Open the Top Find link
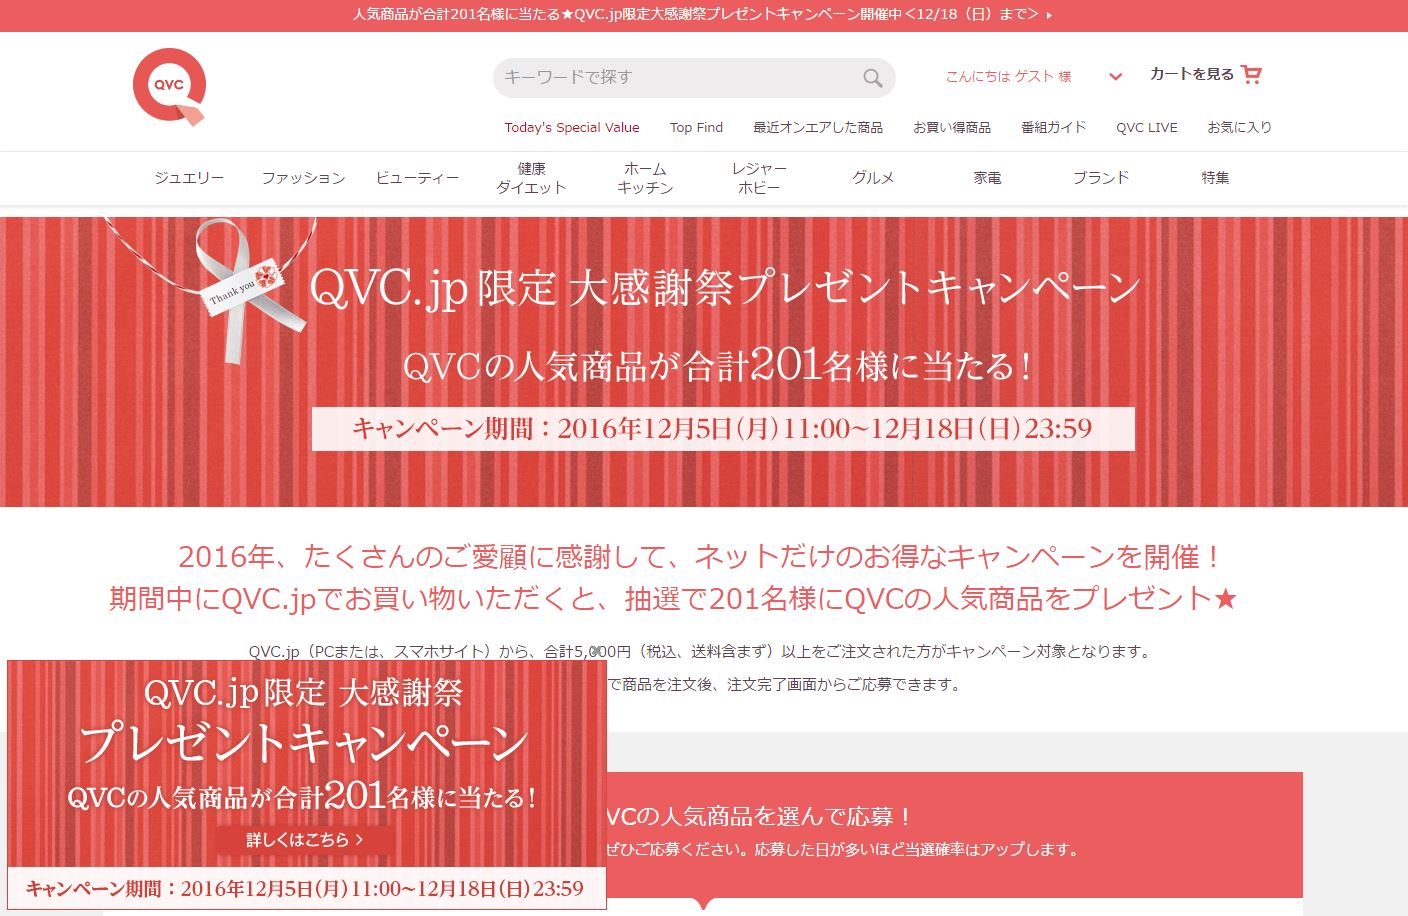 click(696, 127)
